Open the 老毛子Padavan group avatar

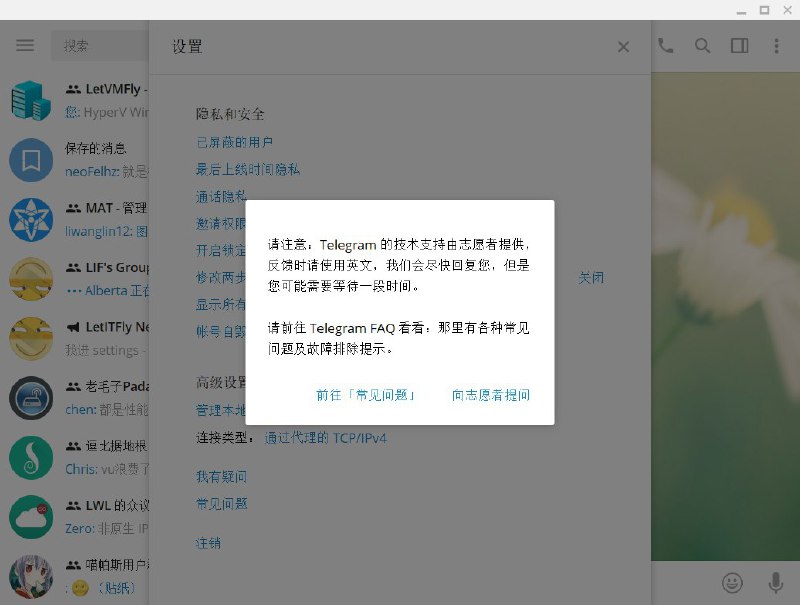(31, 398)
